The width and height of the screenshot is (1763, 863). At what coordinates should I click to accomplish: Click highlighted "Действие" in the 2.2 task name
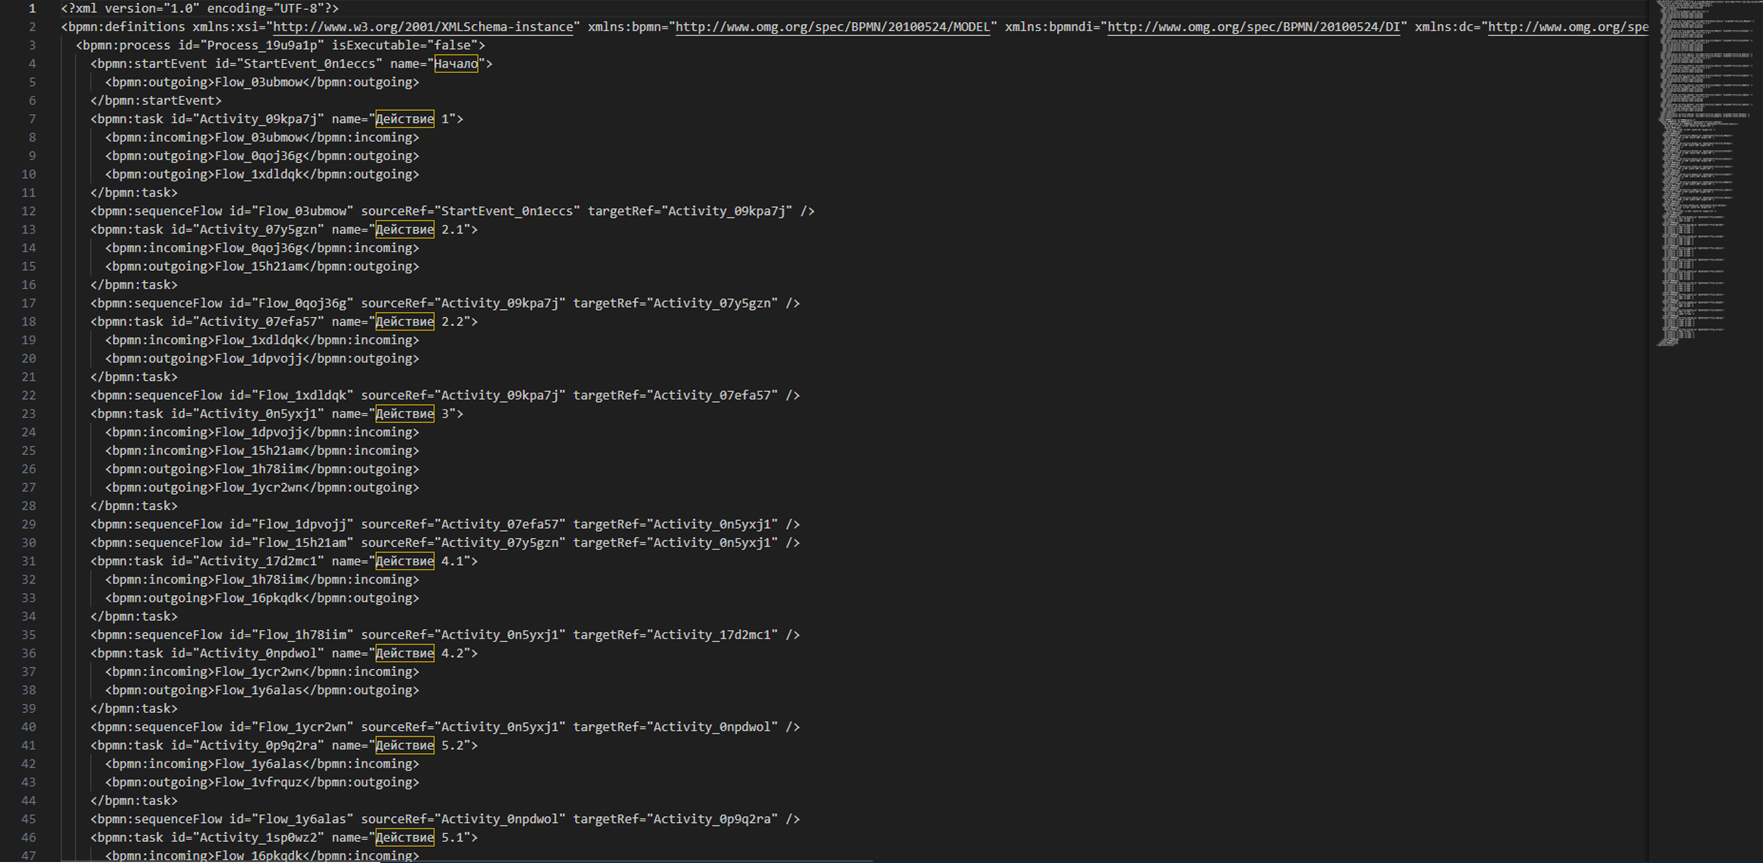tap(404, 322)
